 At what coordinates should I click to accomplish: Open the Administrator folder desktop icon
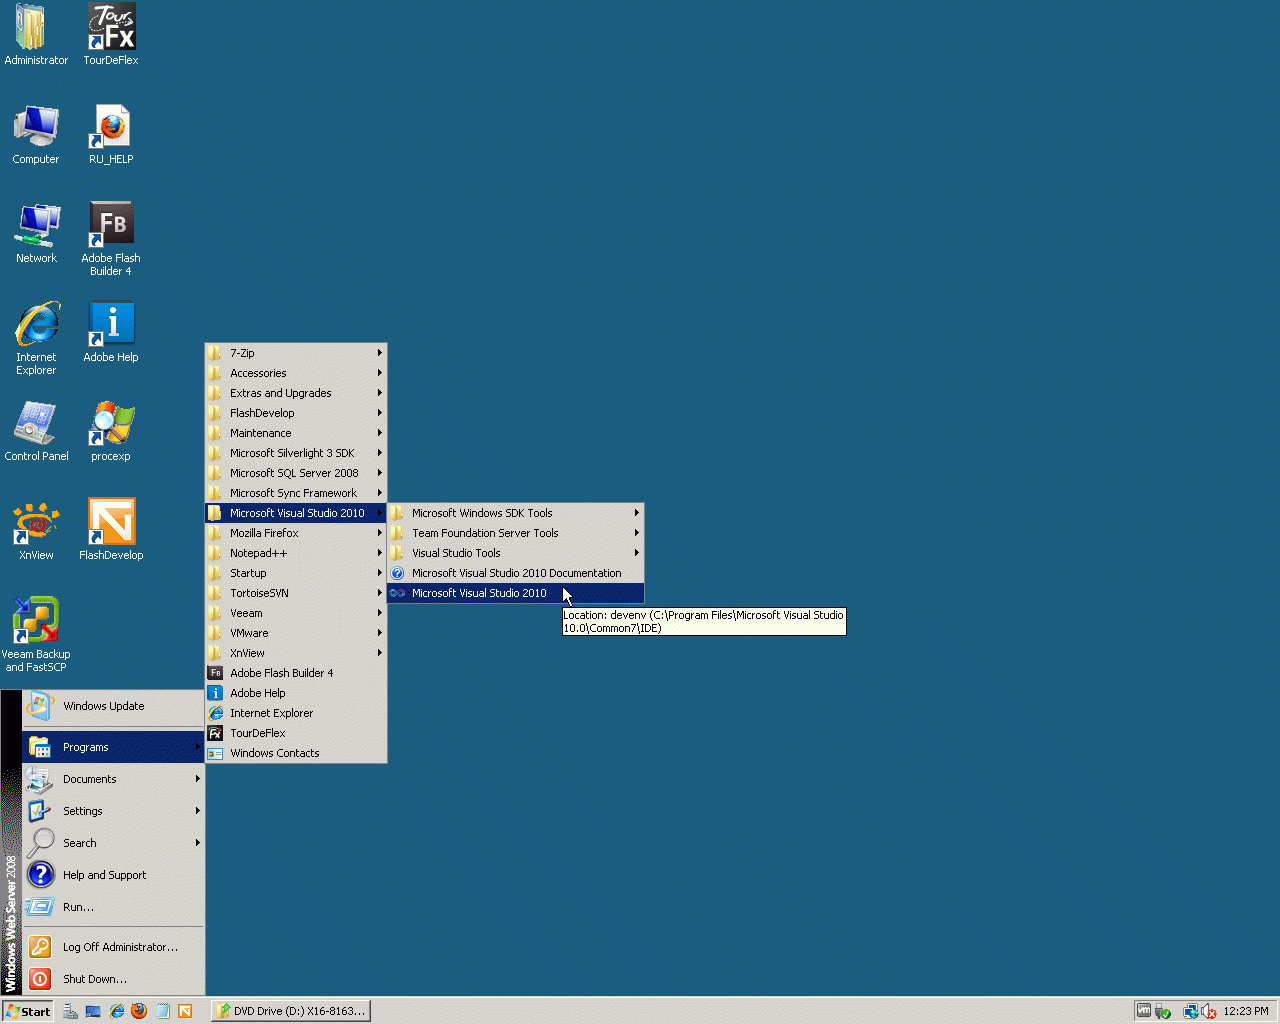[36, 35]
